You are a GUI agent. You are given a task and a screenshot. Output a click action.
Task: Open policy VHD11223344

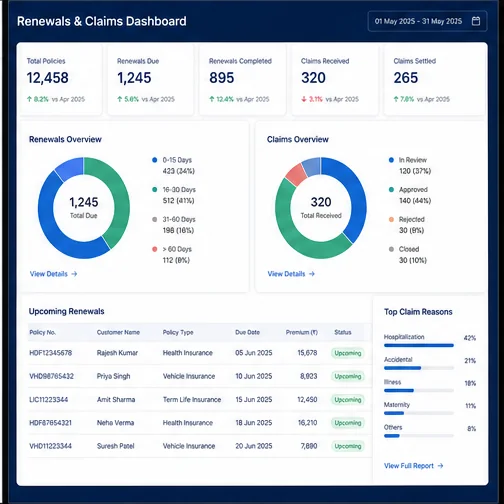tap(50, 446)
